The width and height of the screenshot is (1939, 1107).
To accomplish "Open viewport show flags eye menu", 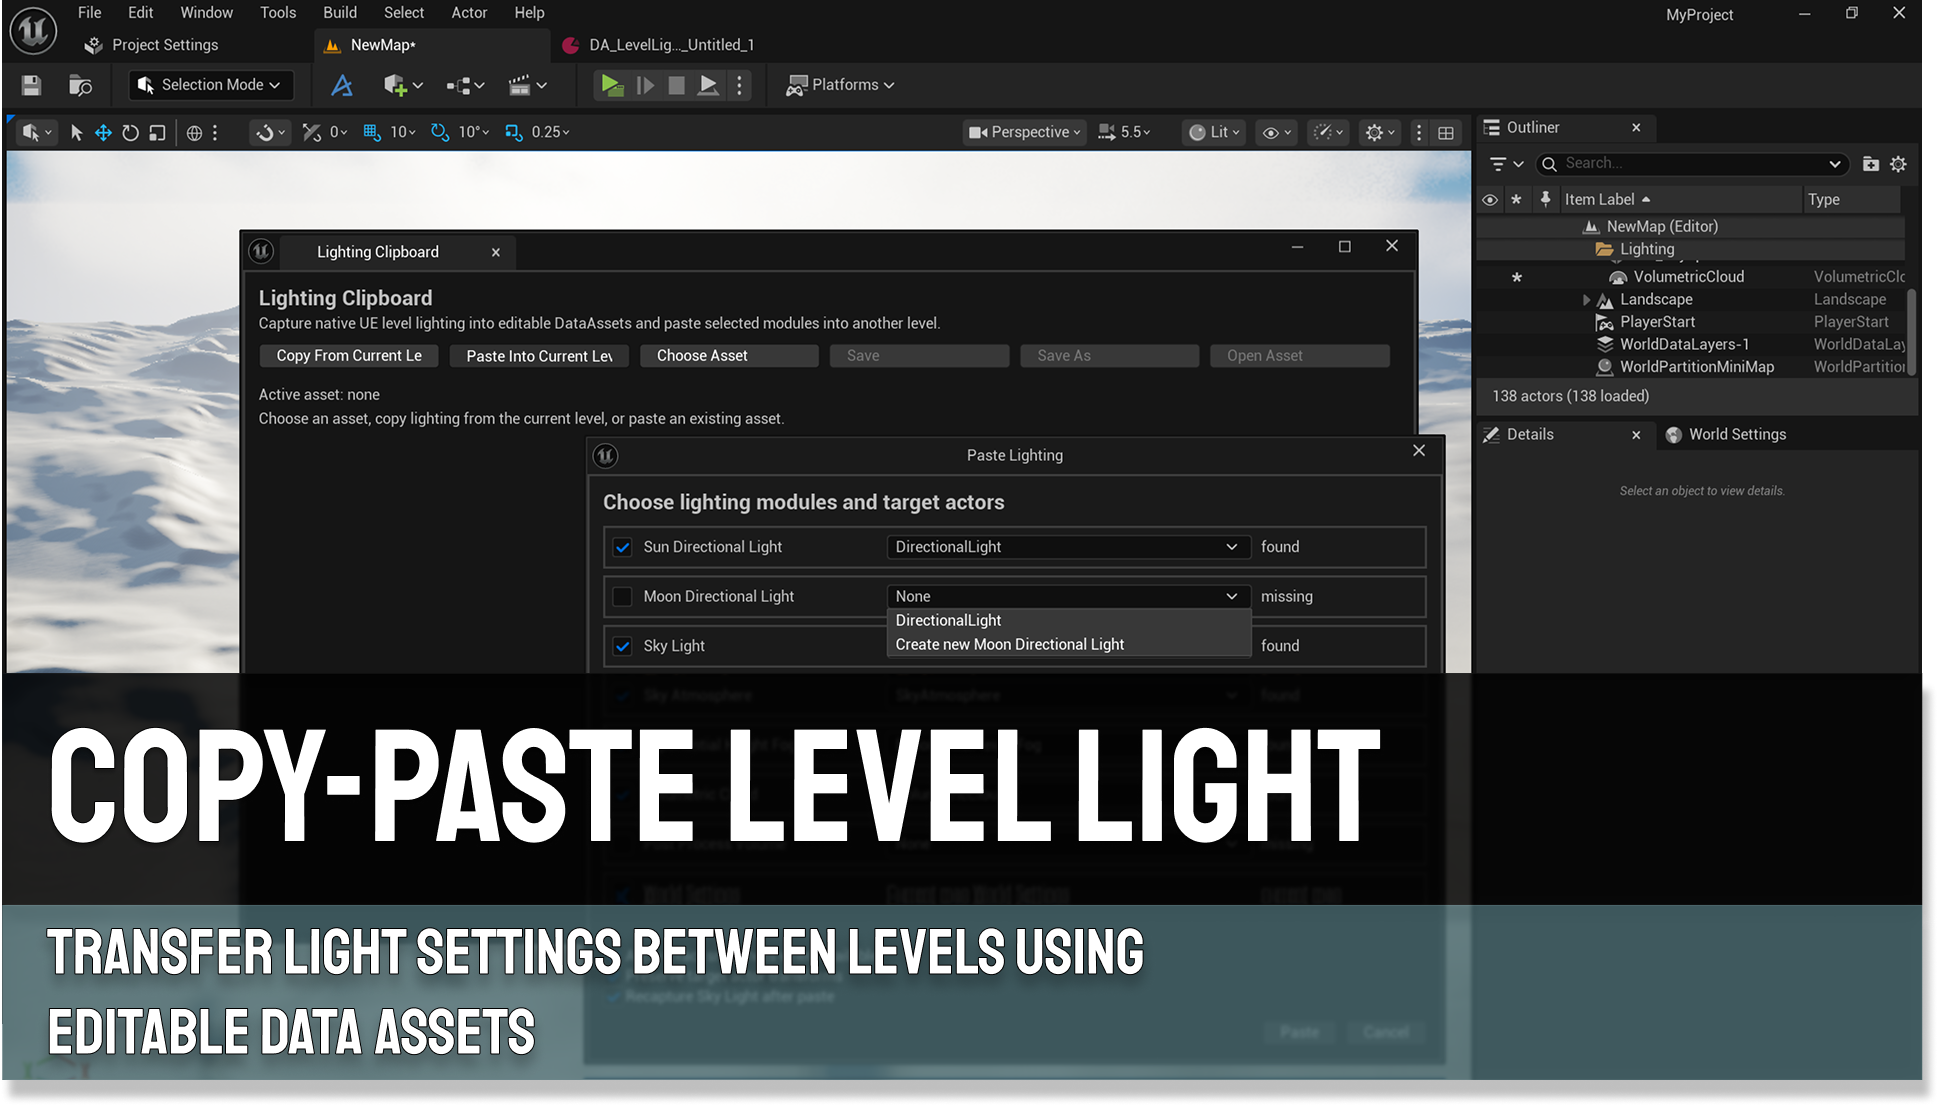I will point(1277,132).
